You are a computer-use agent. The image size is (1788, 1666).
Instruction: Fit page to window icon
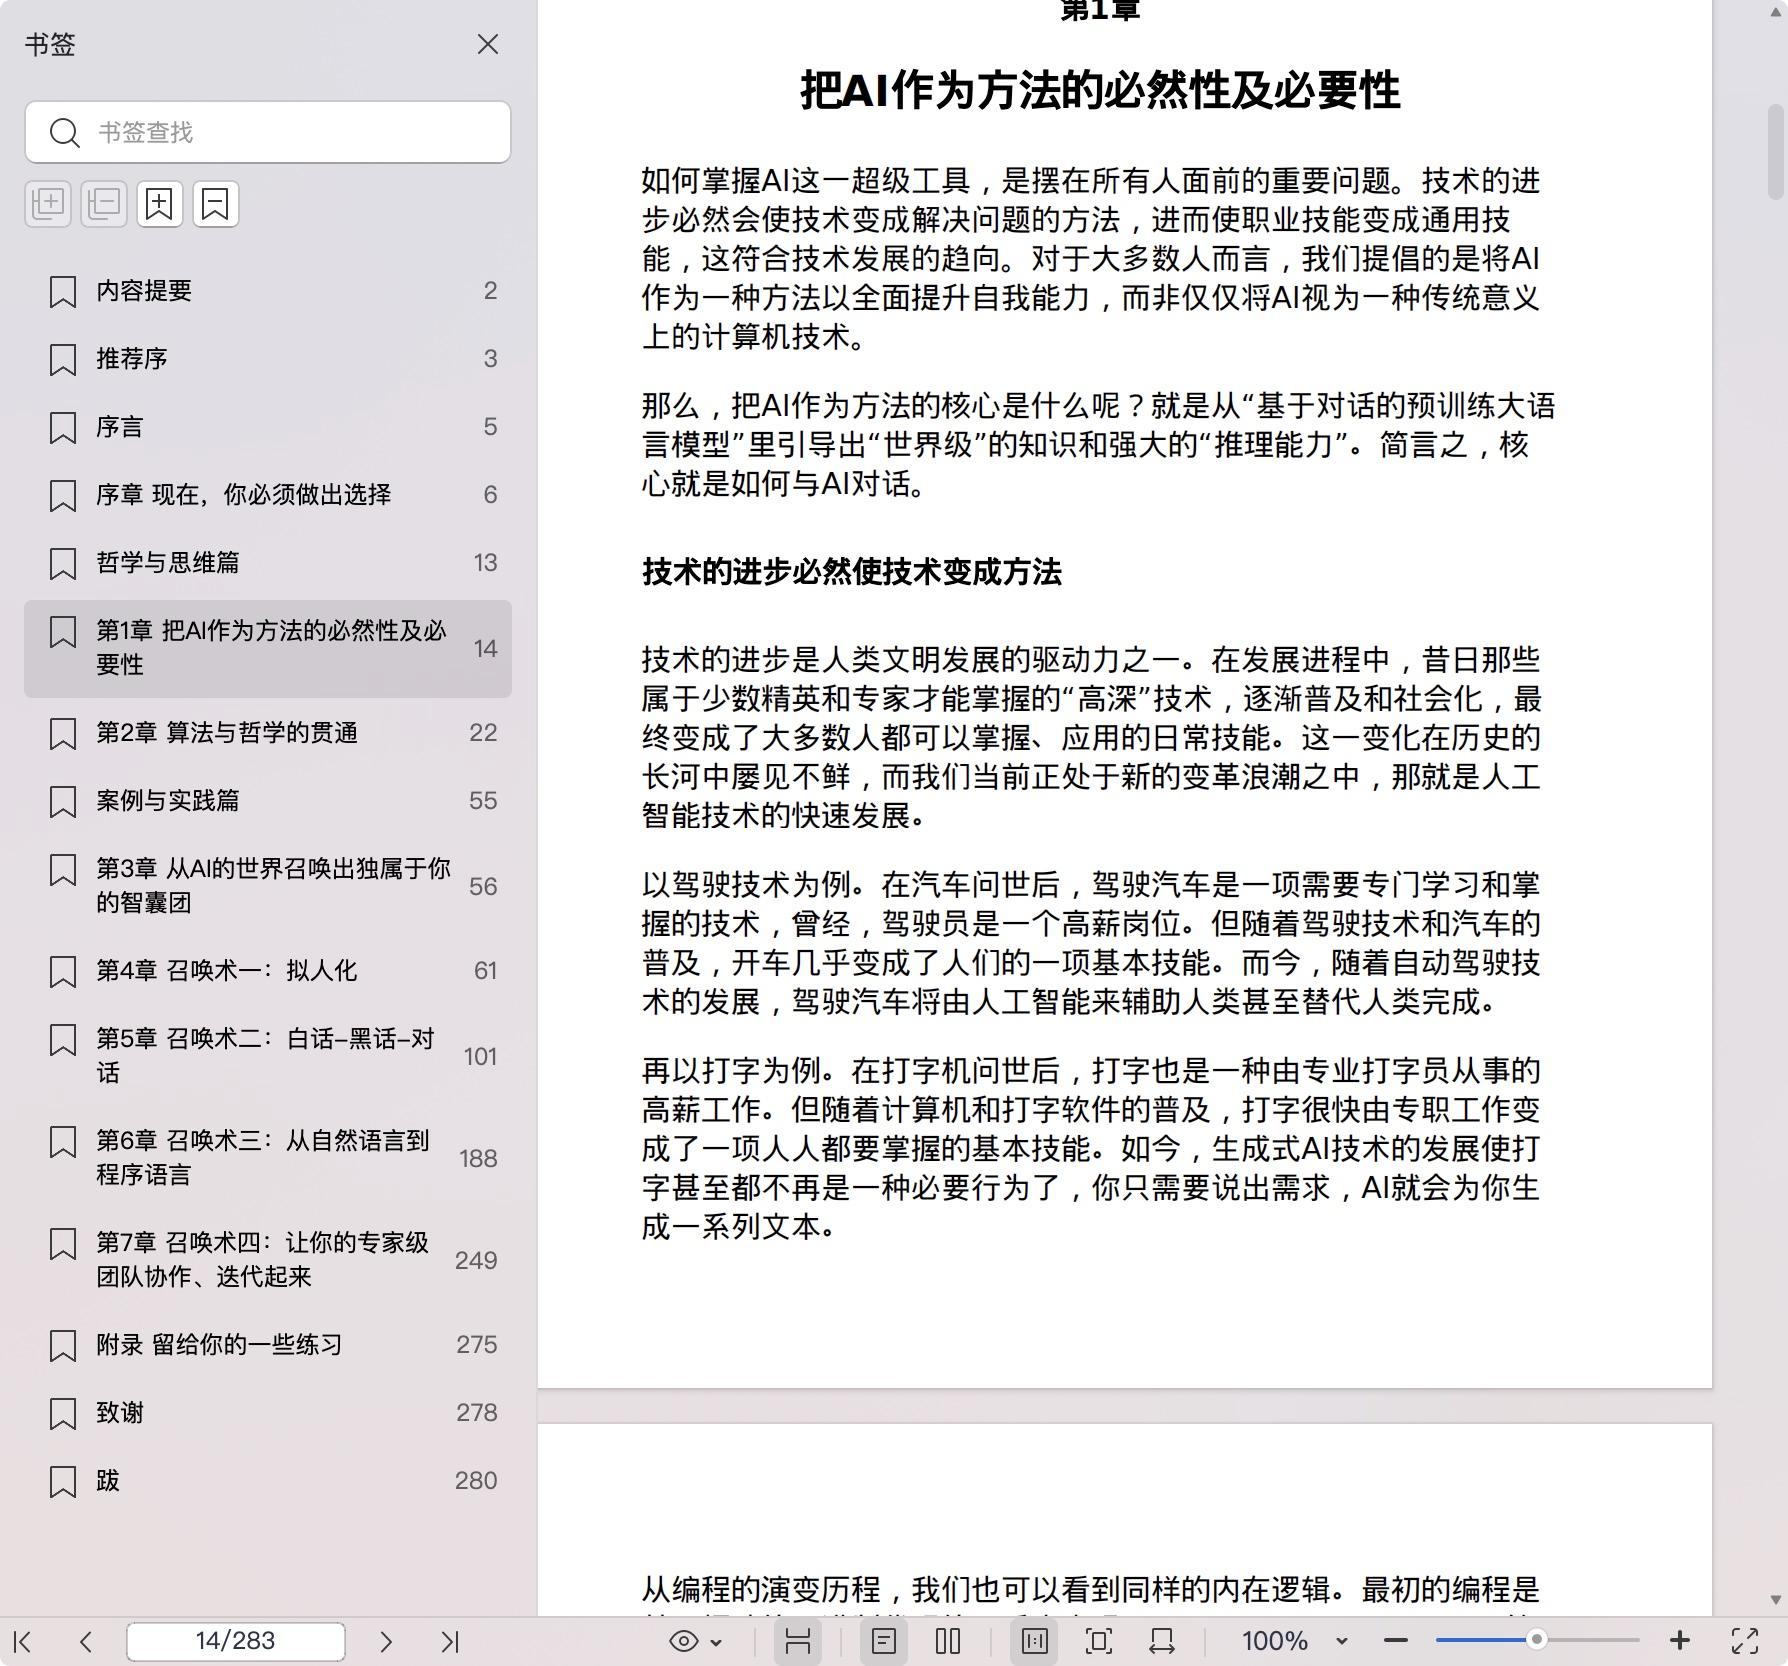pos(1099,1641)
